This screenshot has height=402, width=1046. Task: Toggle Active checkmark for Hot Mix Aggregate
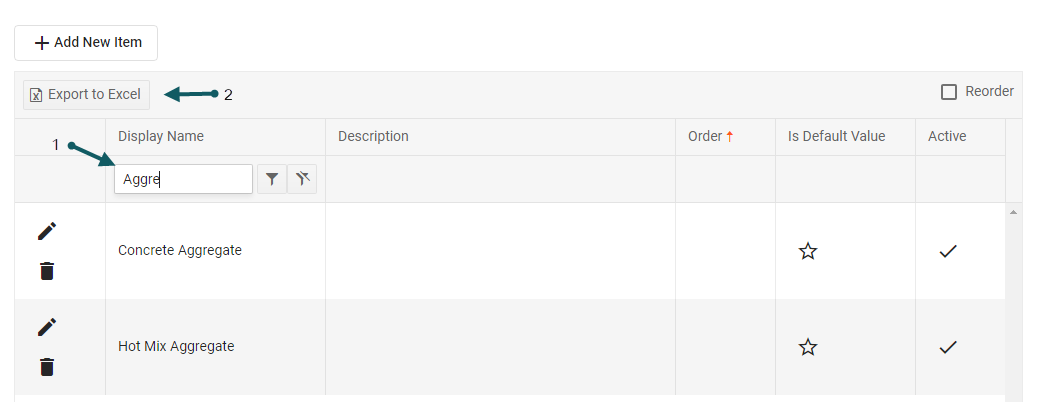pyautogui.click(x=948, y=347)
